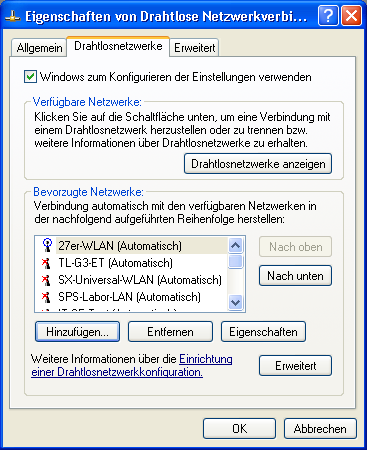
Task: Click the TL-G3-ET network unavailable icon
Action: (46, 263)
